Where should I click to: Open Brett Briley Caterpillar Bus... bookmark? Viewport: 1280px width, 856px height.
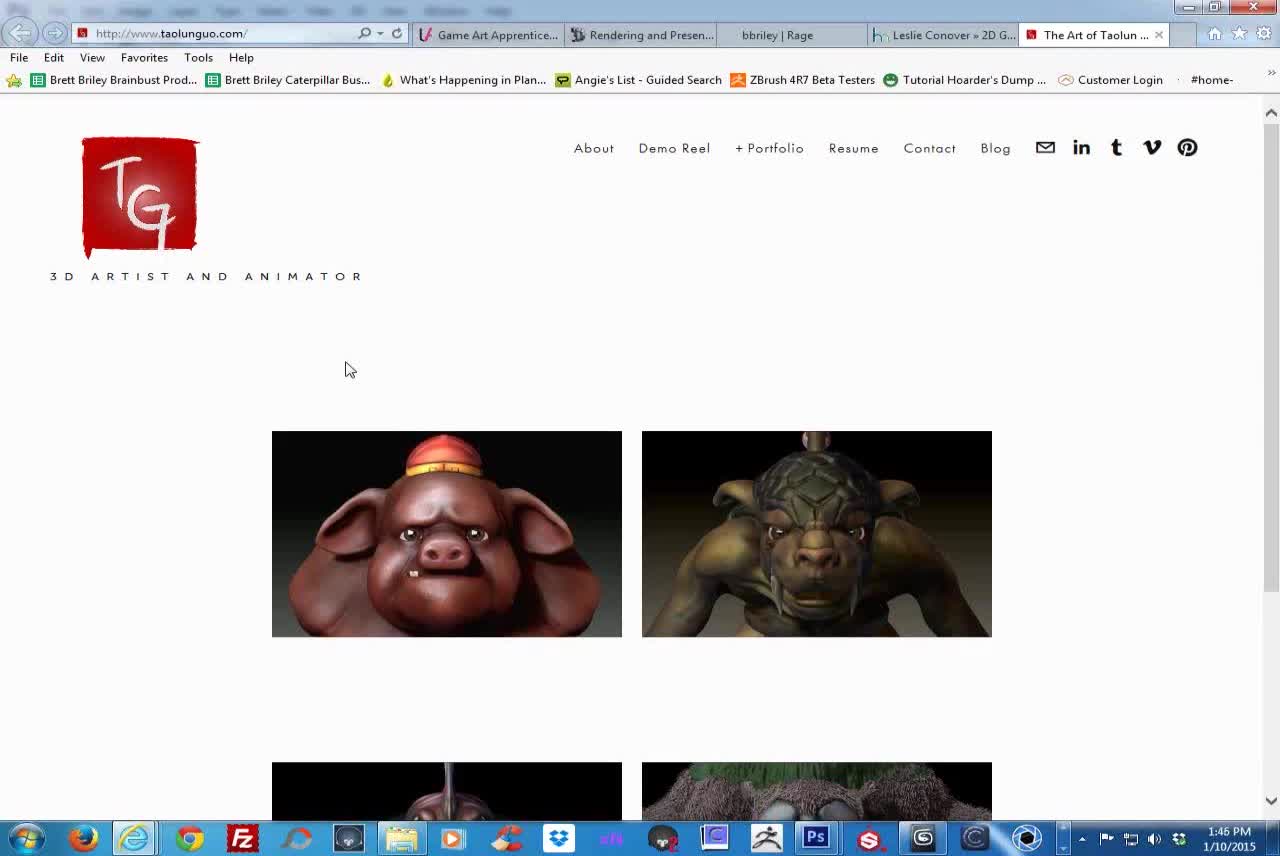click(288, 80)
